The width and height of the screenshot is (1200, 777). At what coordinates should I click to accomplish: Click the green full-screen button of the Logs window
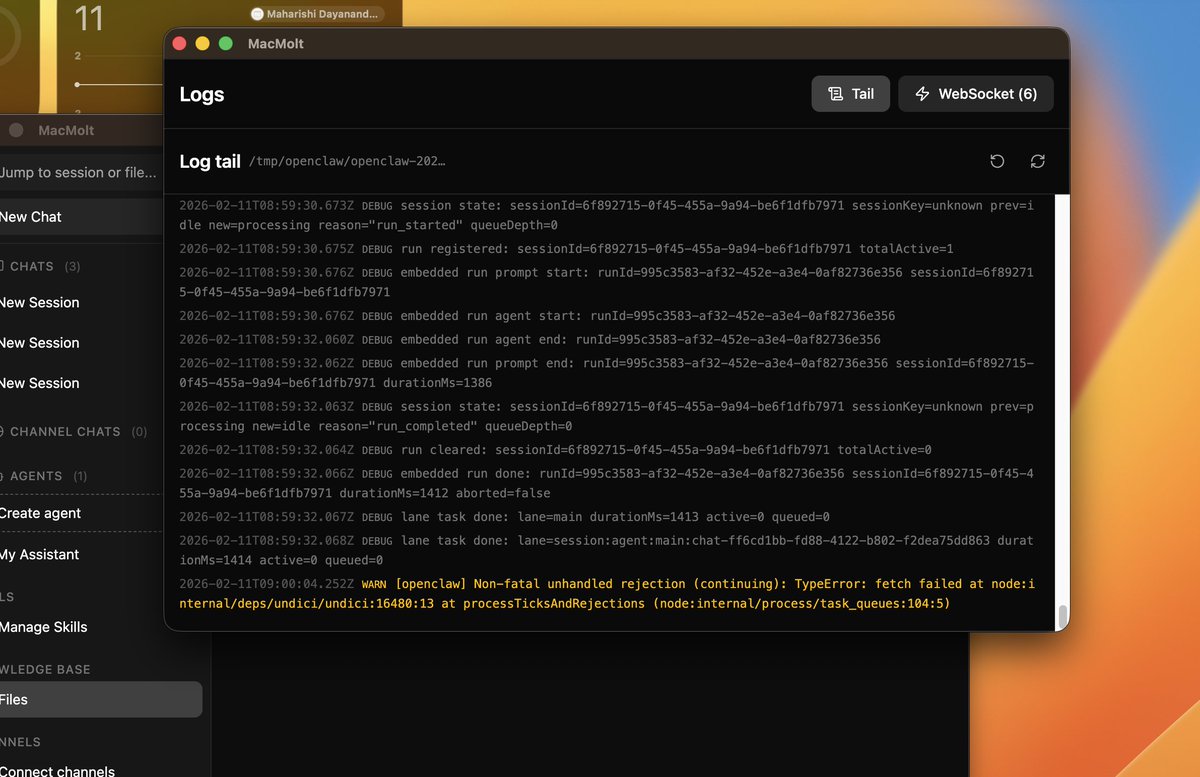click(x=226, y=43)
